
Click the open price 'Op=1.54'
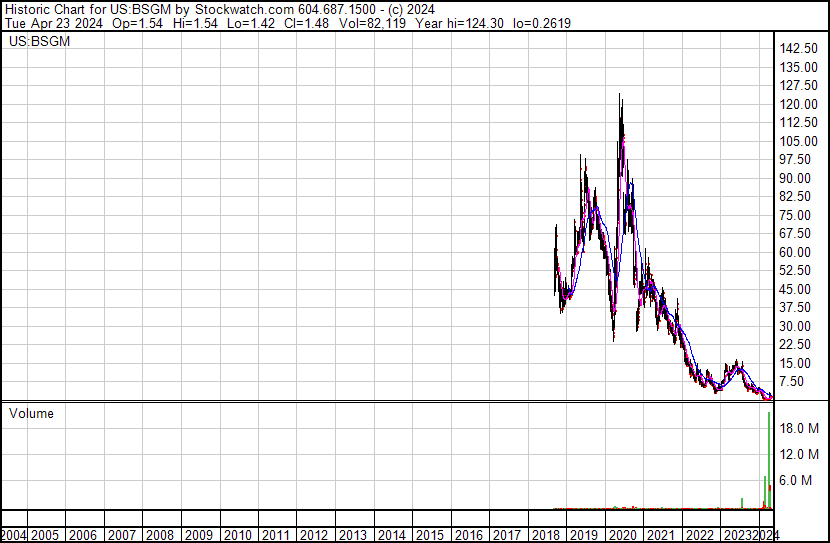138,23
